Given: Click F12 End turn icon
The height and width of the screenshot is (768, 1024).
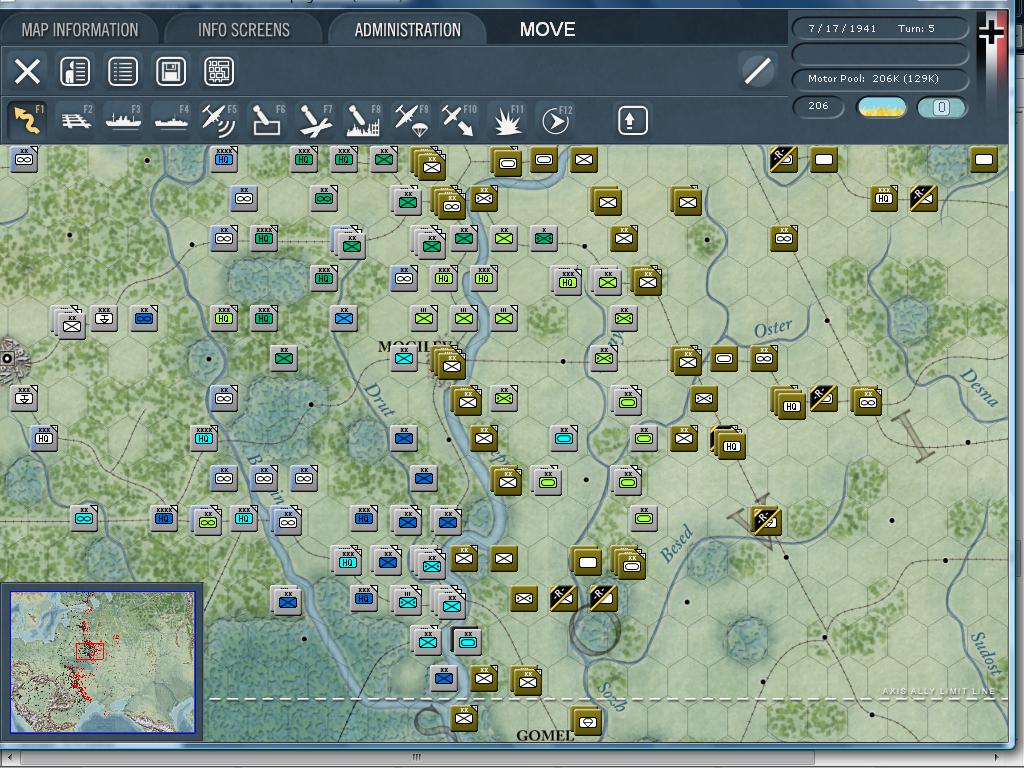Looking at the screenshot, I should click(555, 120).
